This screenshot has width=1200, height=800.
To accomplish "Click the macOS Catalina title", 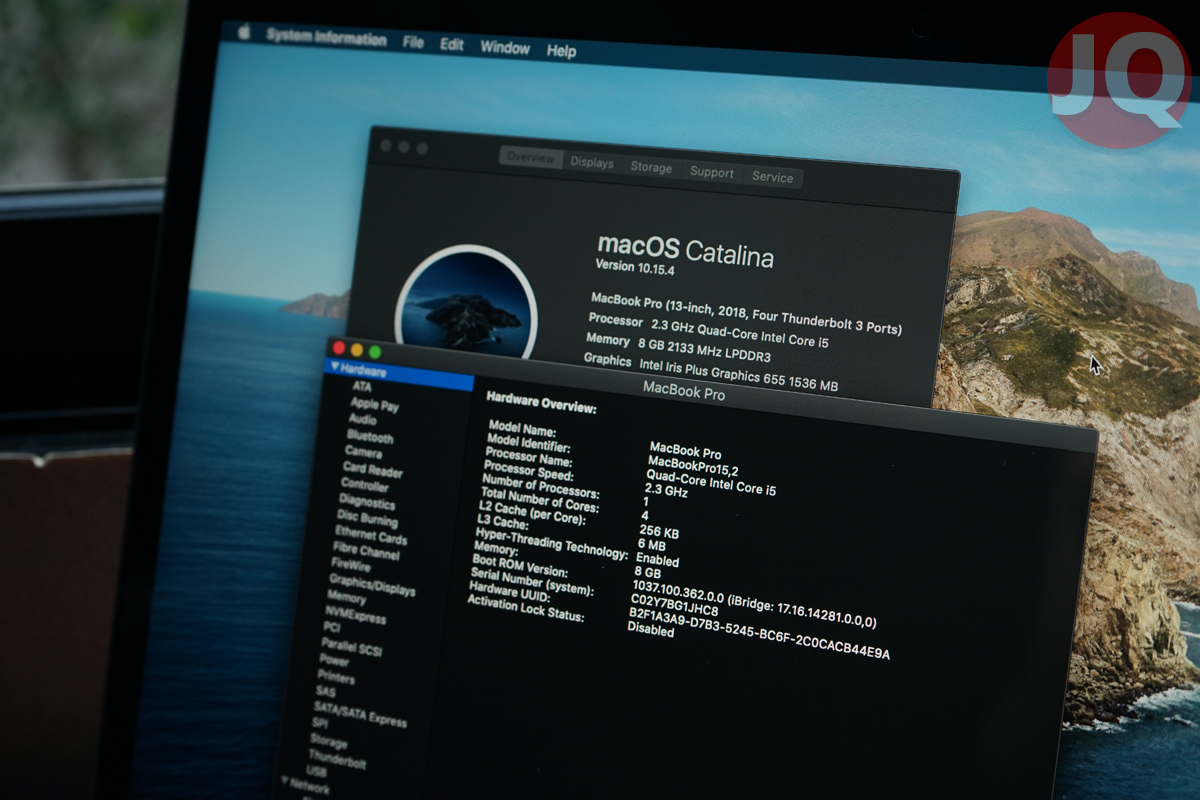I will [x=685, y=250].
